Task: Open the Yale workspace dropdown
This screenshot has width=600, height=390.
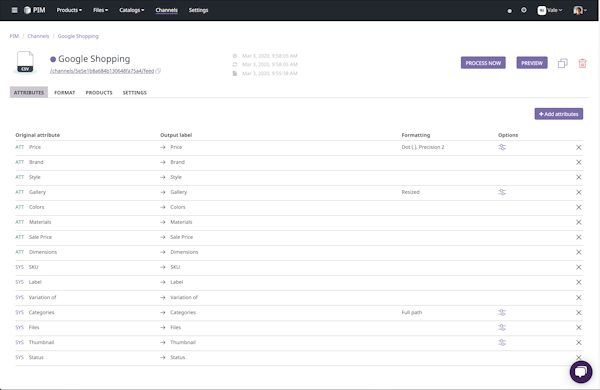Action: [550, 10]
